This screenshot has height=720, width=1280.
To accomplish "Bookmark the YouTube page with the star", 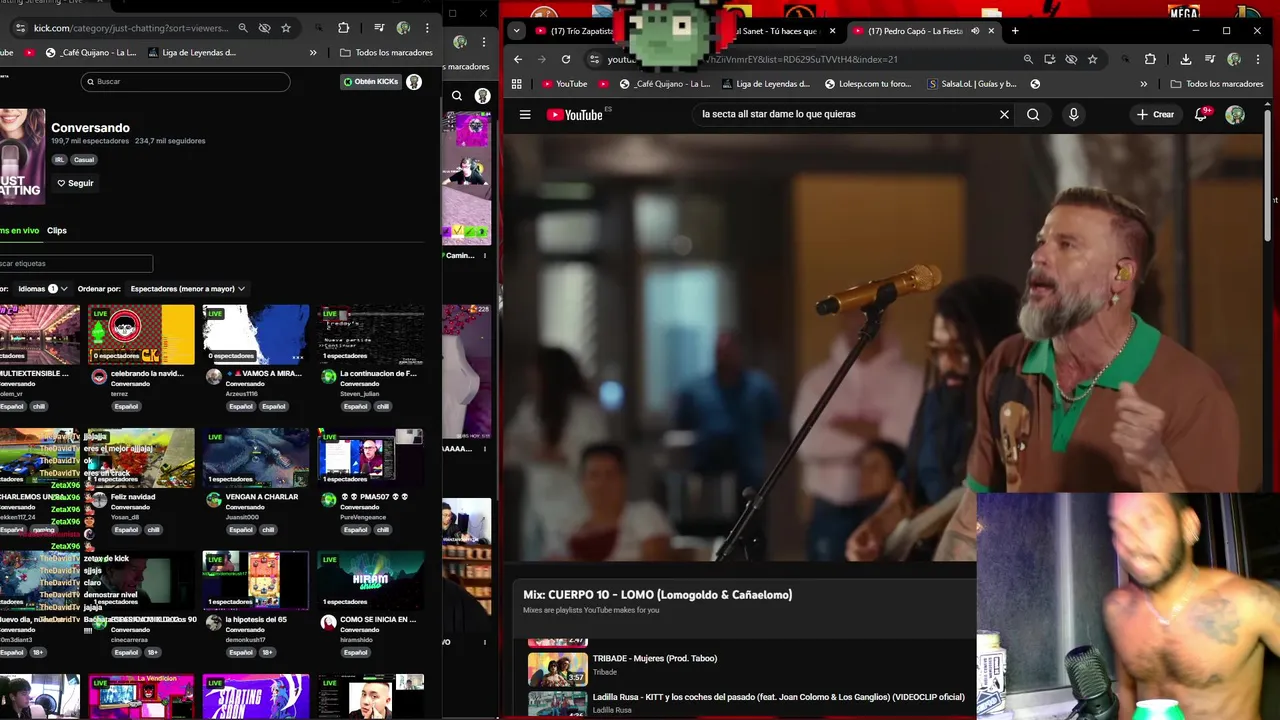I will pos(1092,59).
